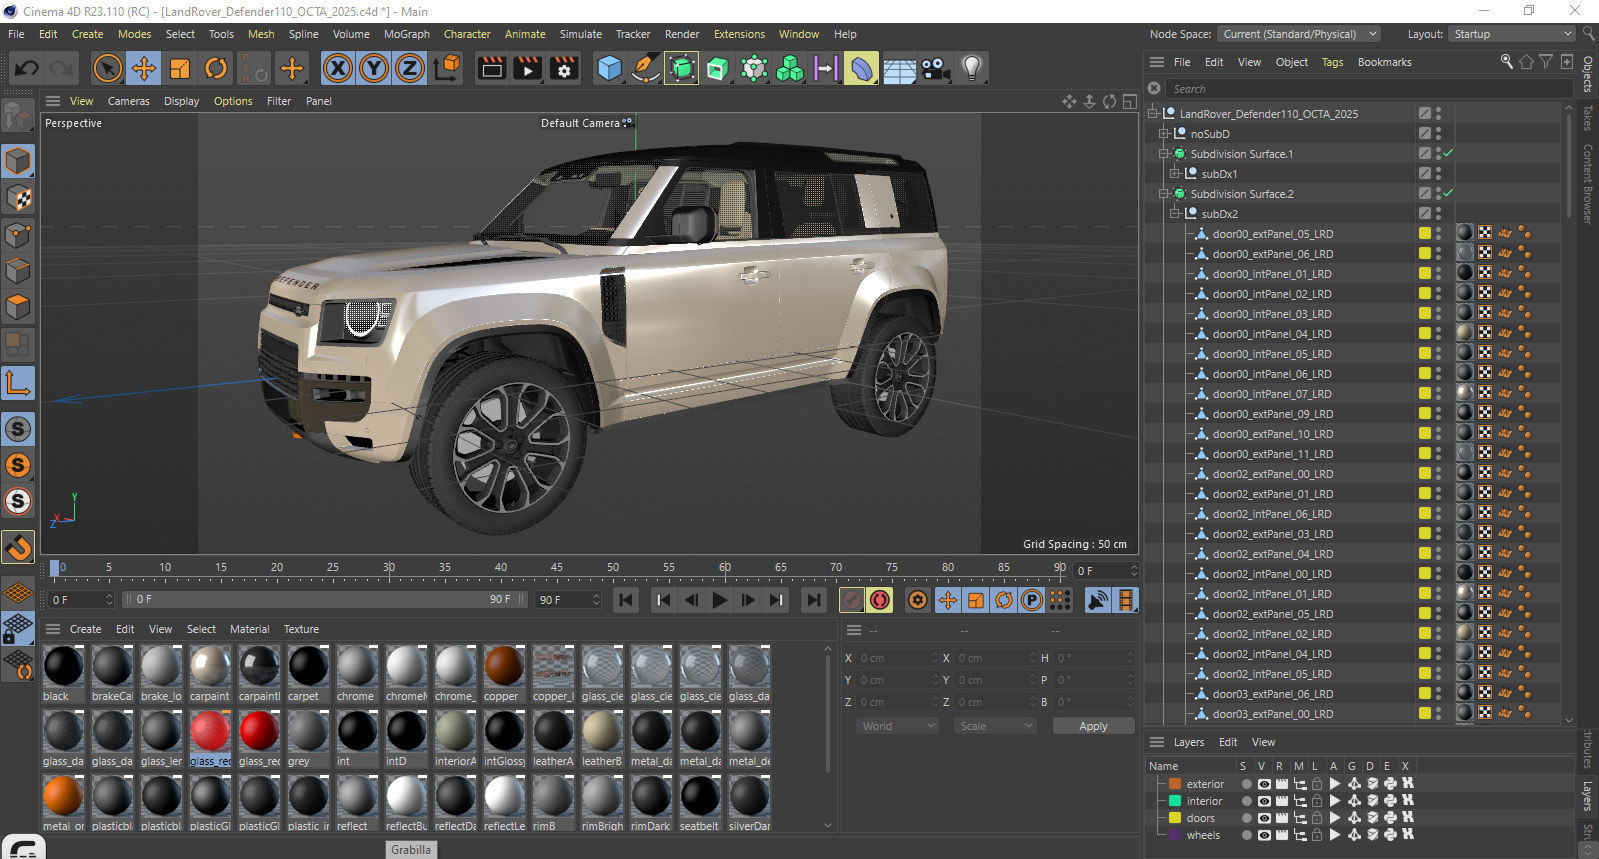Go to the end of the animation
This screenshot has width=1599, height=859.
coord(814,600)
